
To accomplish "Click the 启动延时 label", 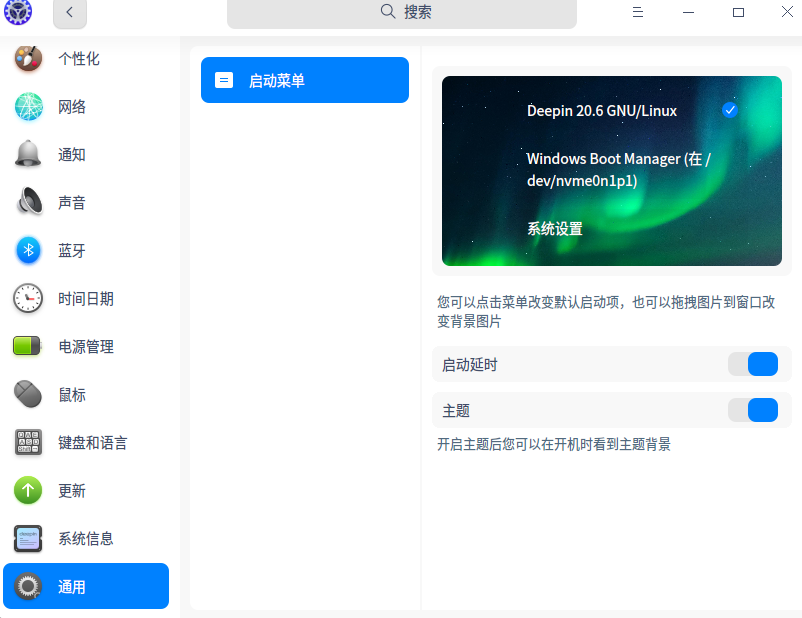I will pos(470,364).
